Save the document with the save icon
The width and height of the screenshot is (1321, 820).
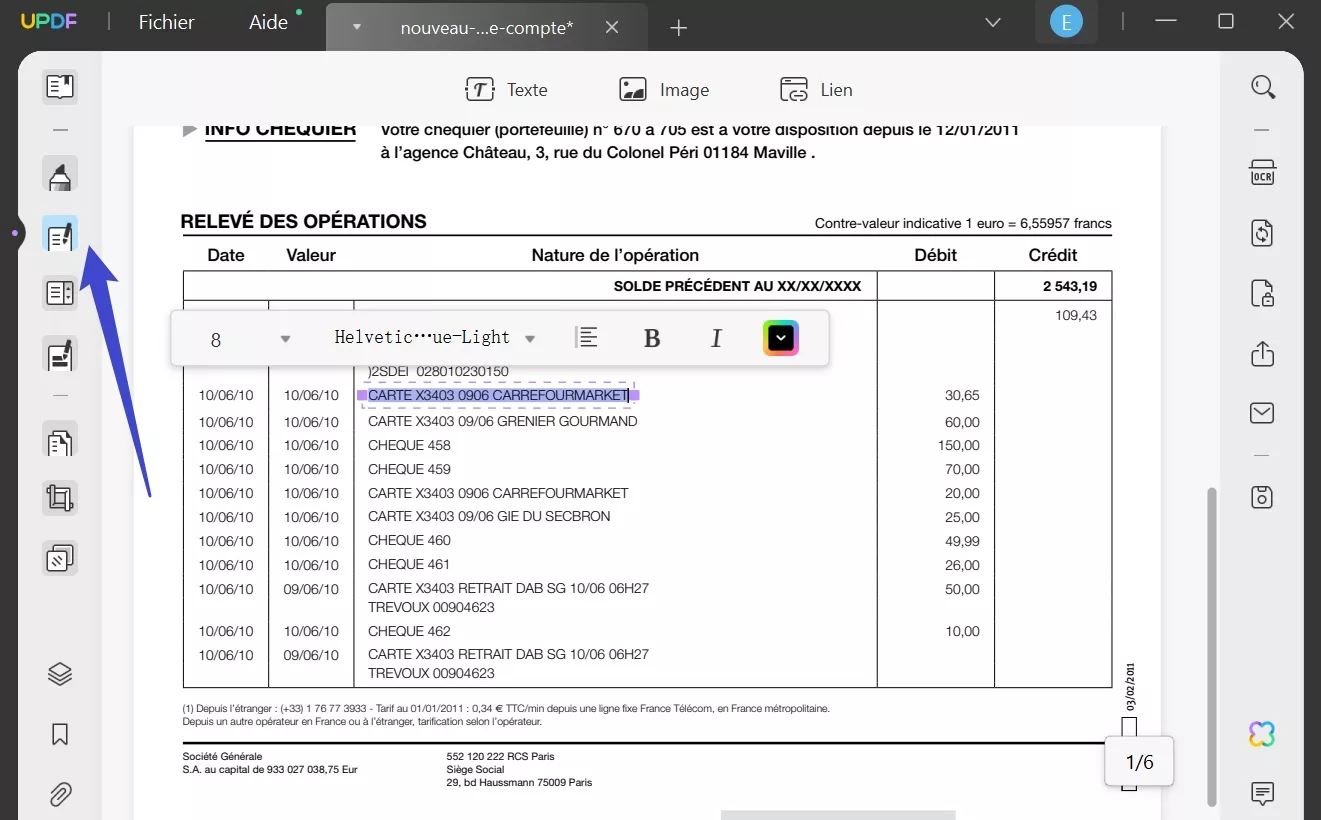[x=1263, y=496]
